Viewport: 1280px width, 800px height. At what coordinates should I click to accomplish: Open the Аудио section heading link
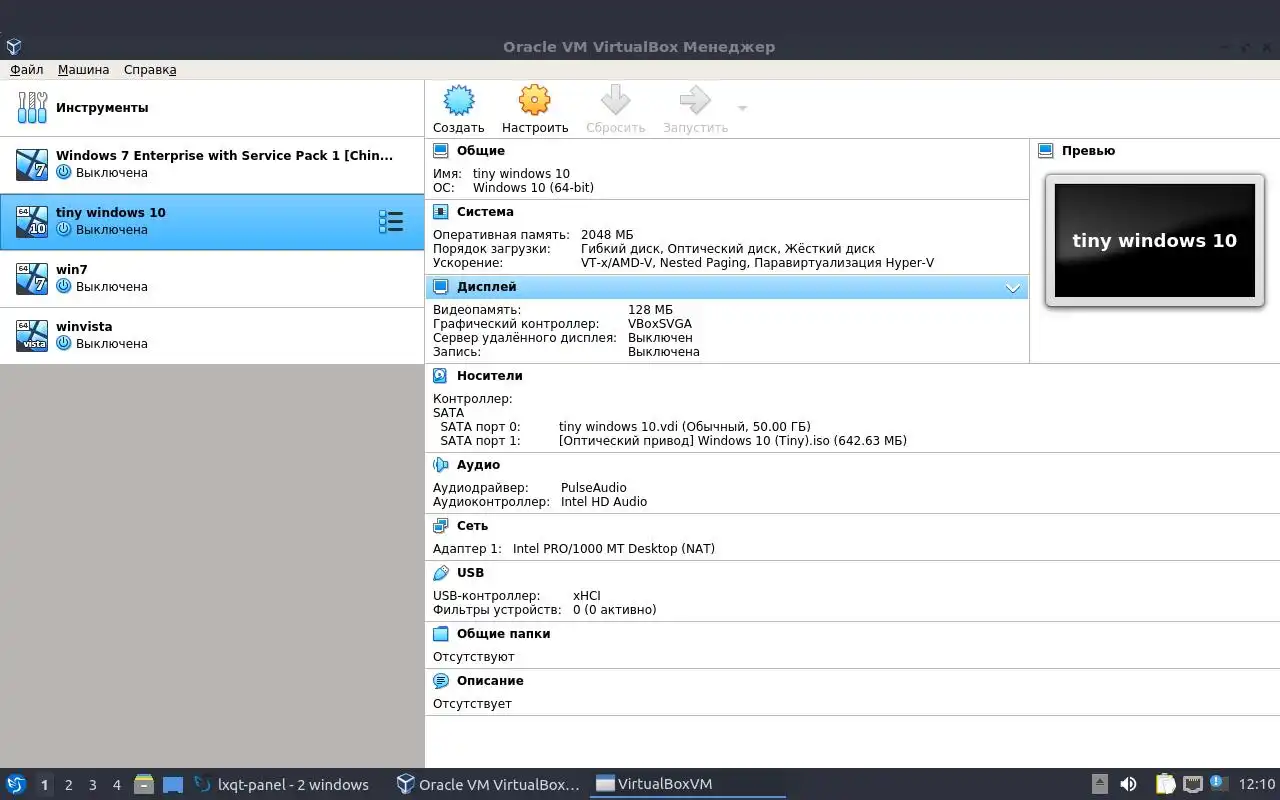point(478,465)
